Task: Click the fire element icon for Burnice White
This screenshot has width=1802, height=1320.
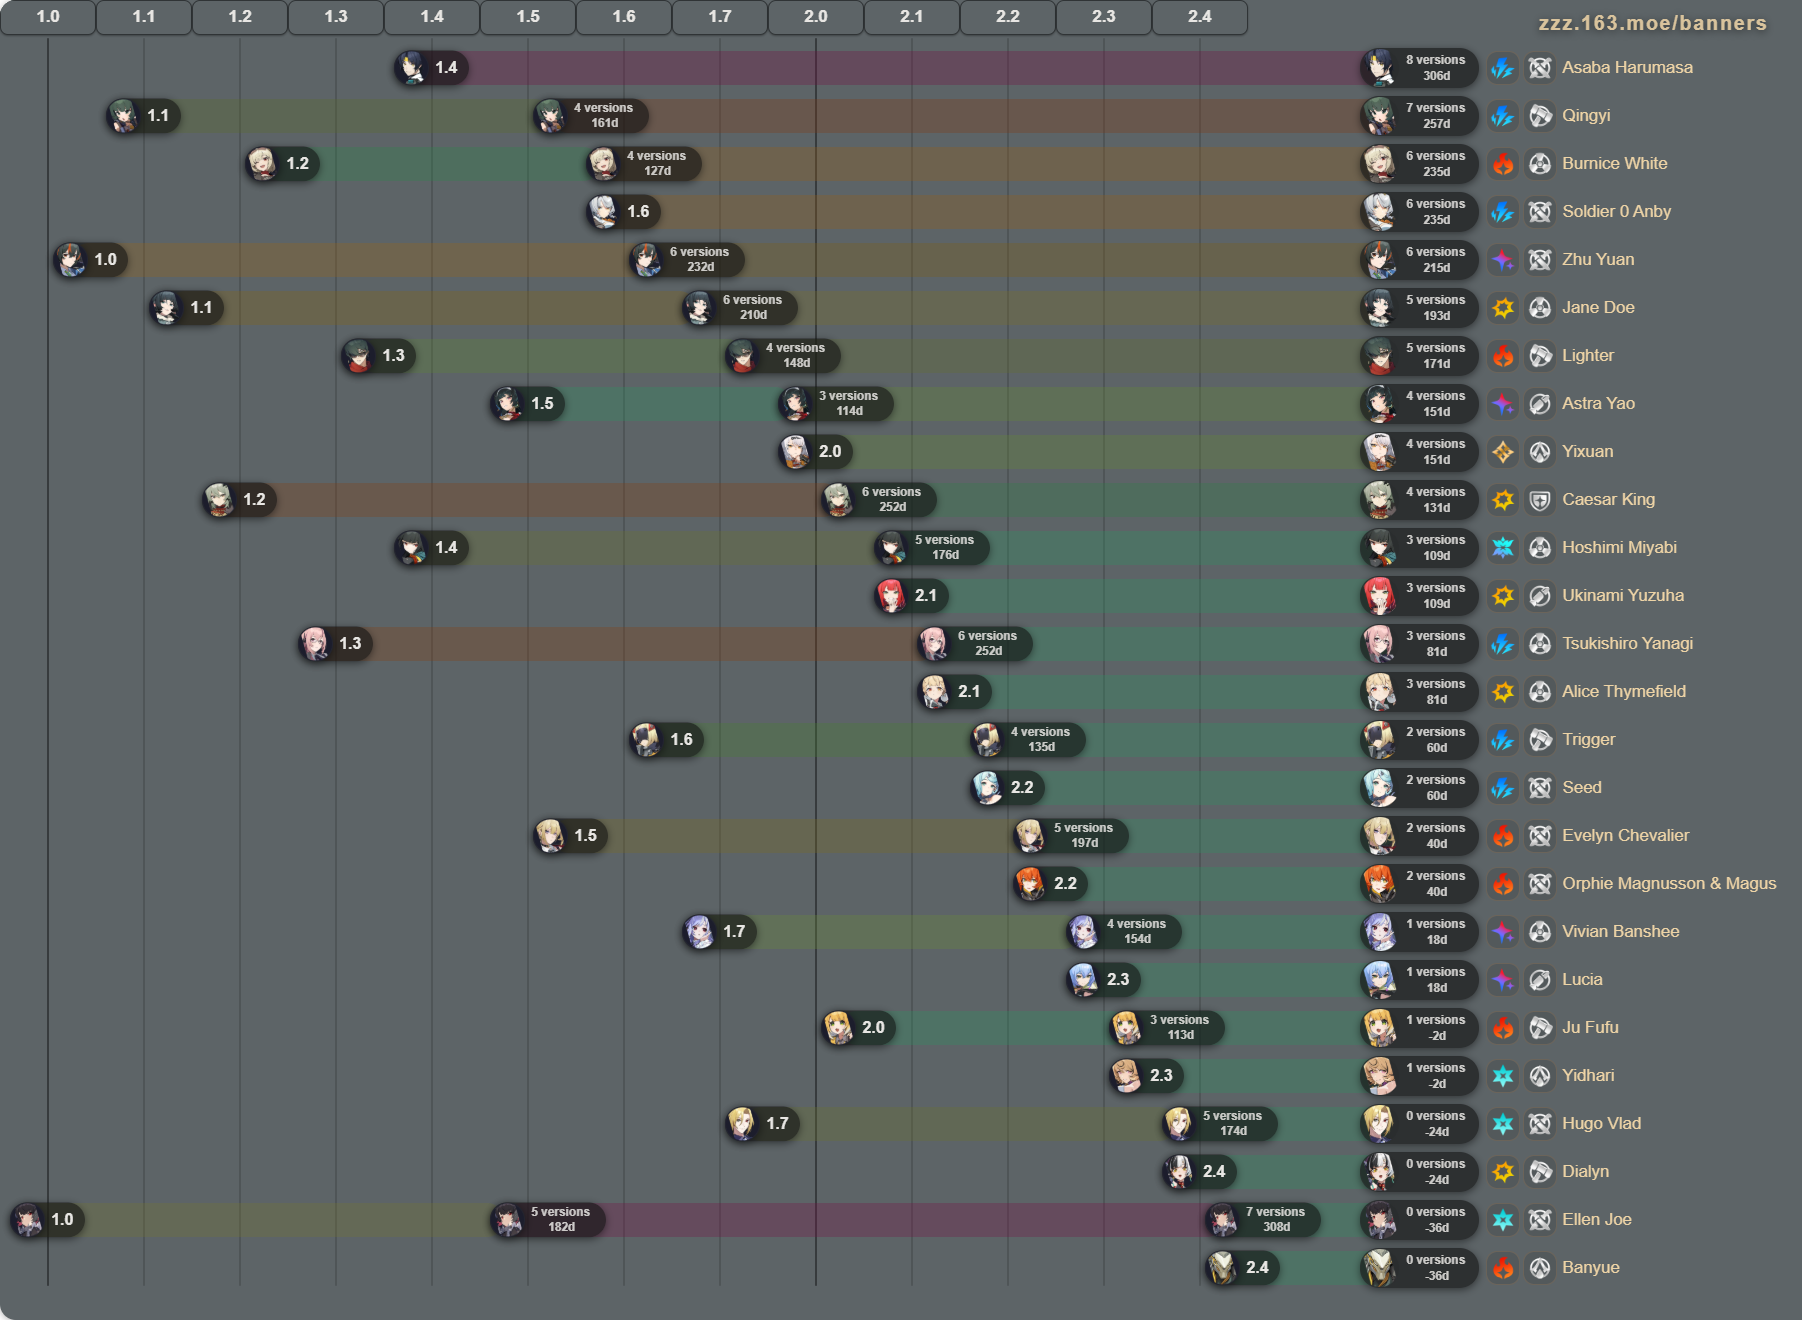Action: pyautogui.click(x=1502, y=164)
